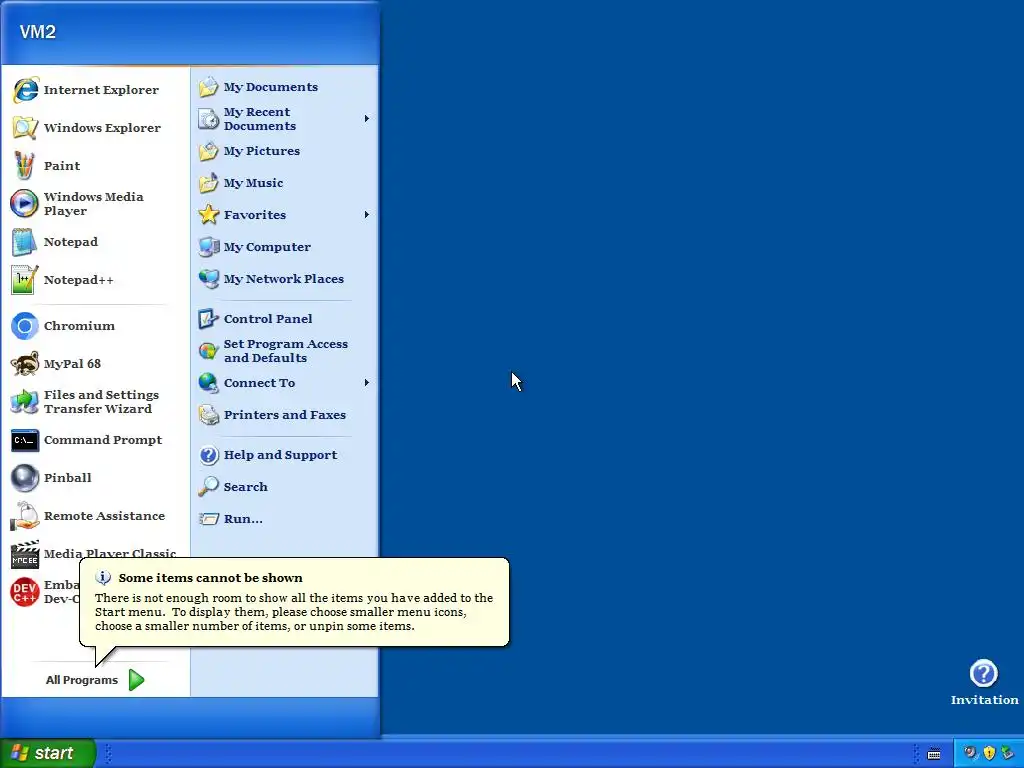Open the Invitation desktop icon
This screenshot has height=768, width=1024.
click(984, 682)
